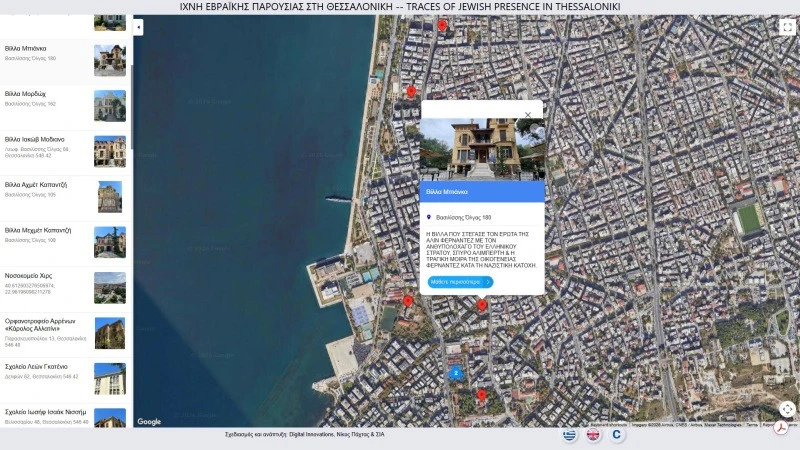Collapse the sidebar with left arrow
This screenshot has width=800, height=450.
click(x=138, y=27)
